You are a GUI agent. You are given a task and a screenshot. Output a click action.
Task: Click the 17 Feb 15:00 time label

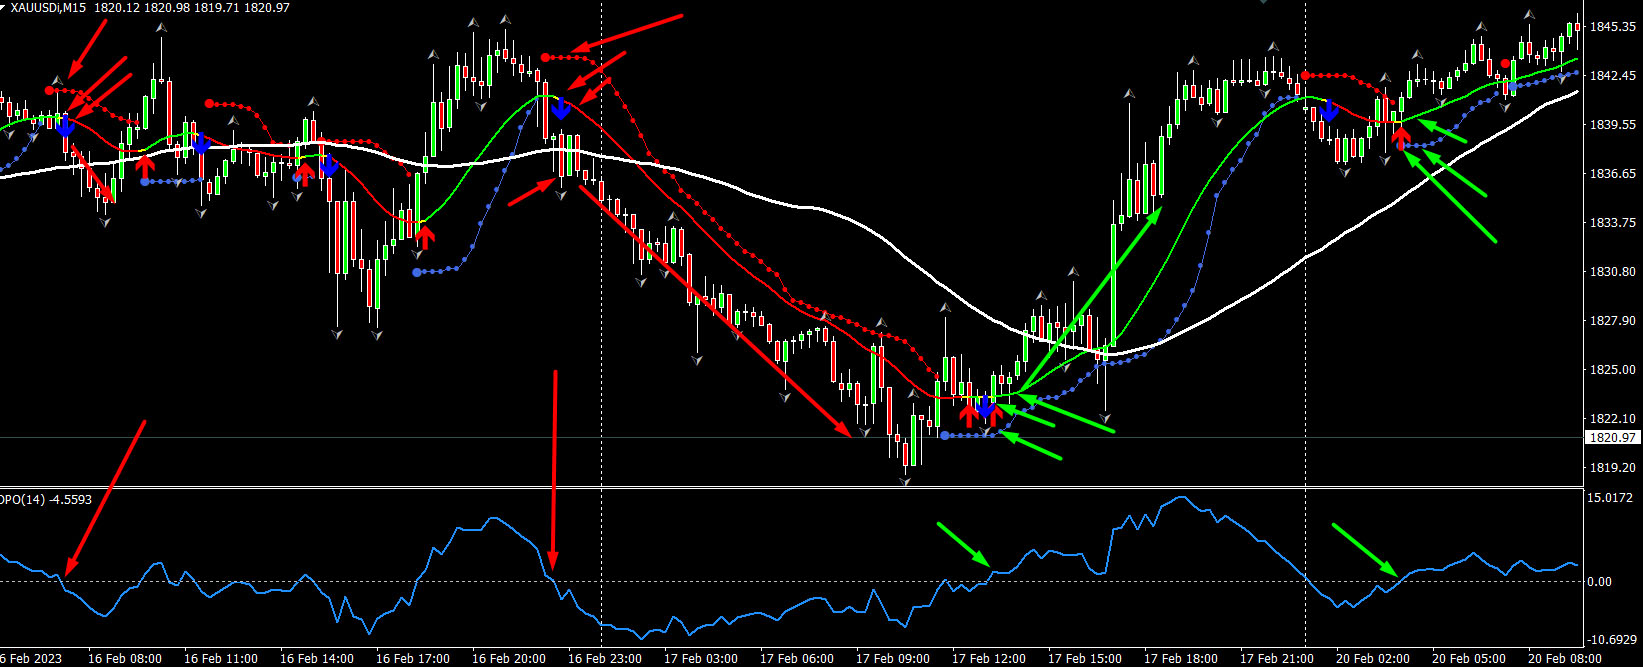pos(1085,659)
